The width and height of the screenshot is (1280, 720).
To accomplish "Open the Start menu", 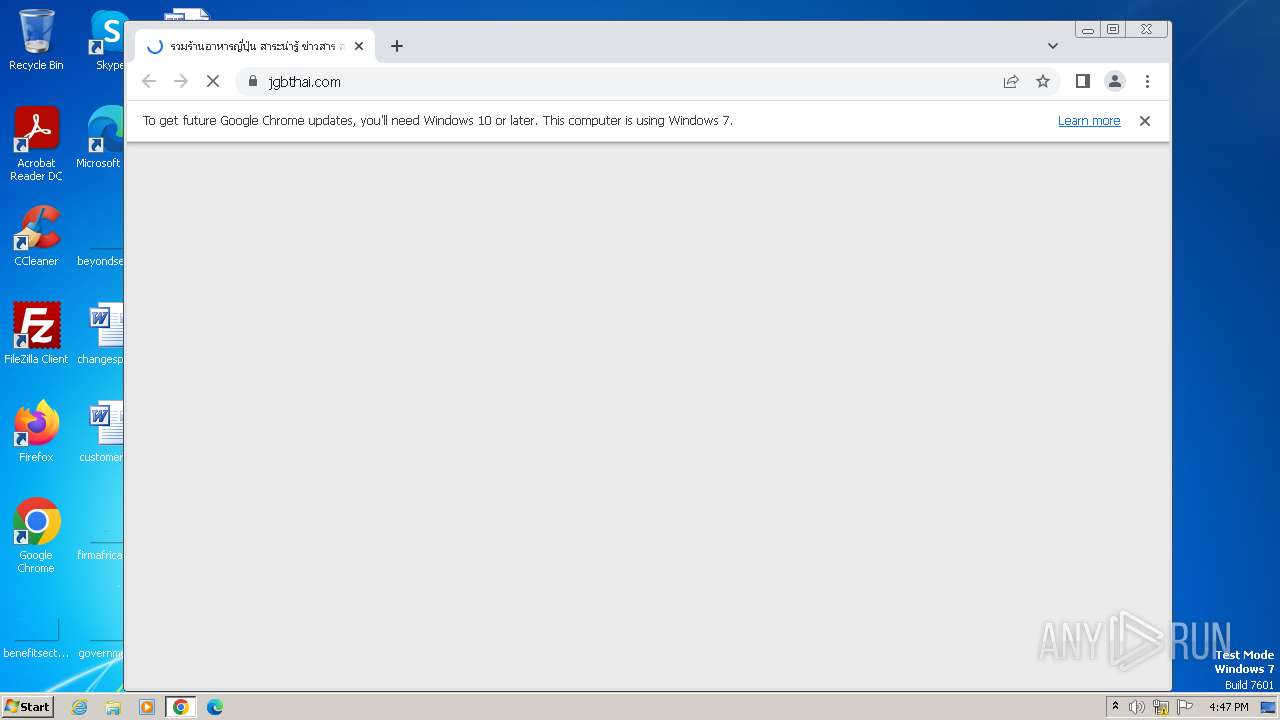I will coord(28,706).
